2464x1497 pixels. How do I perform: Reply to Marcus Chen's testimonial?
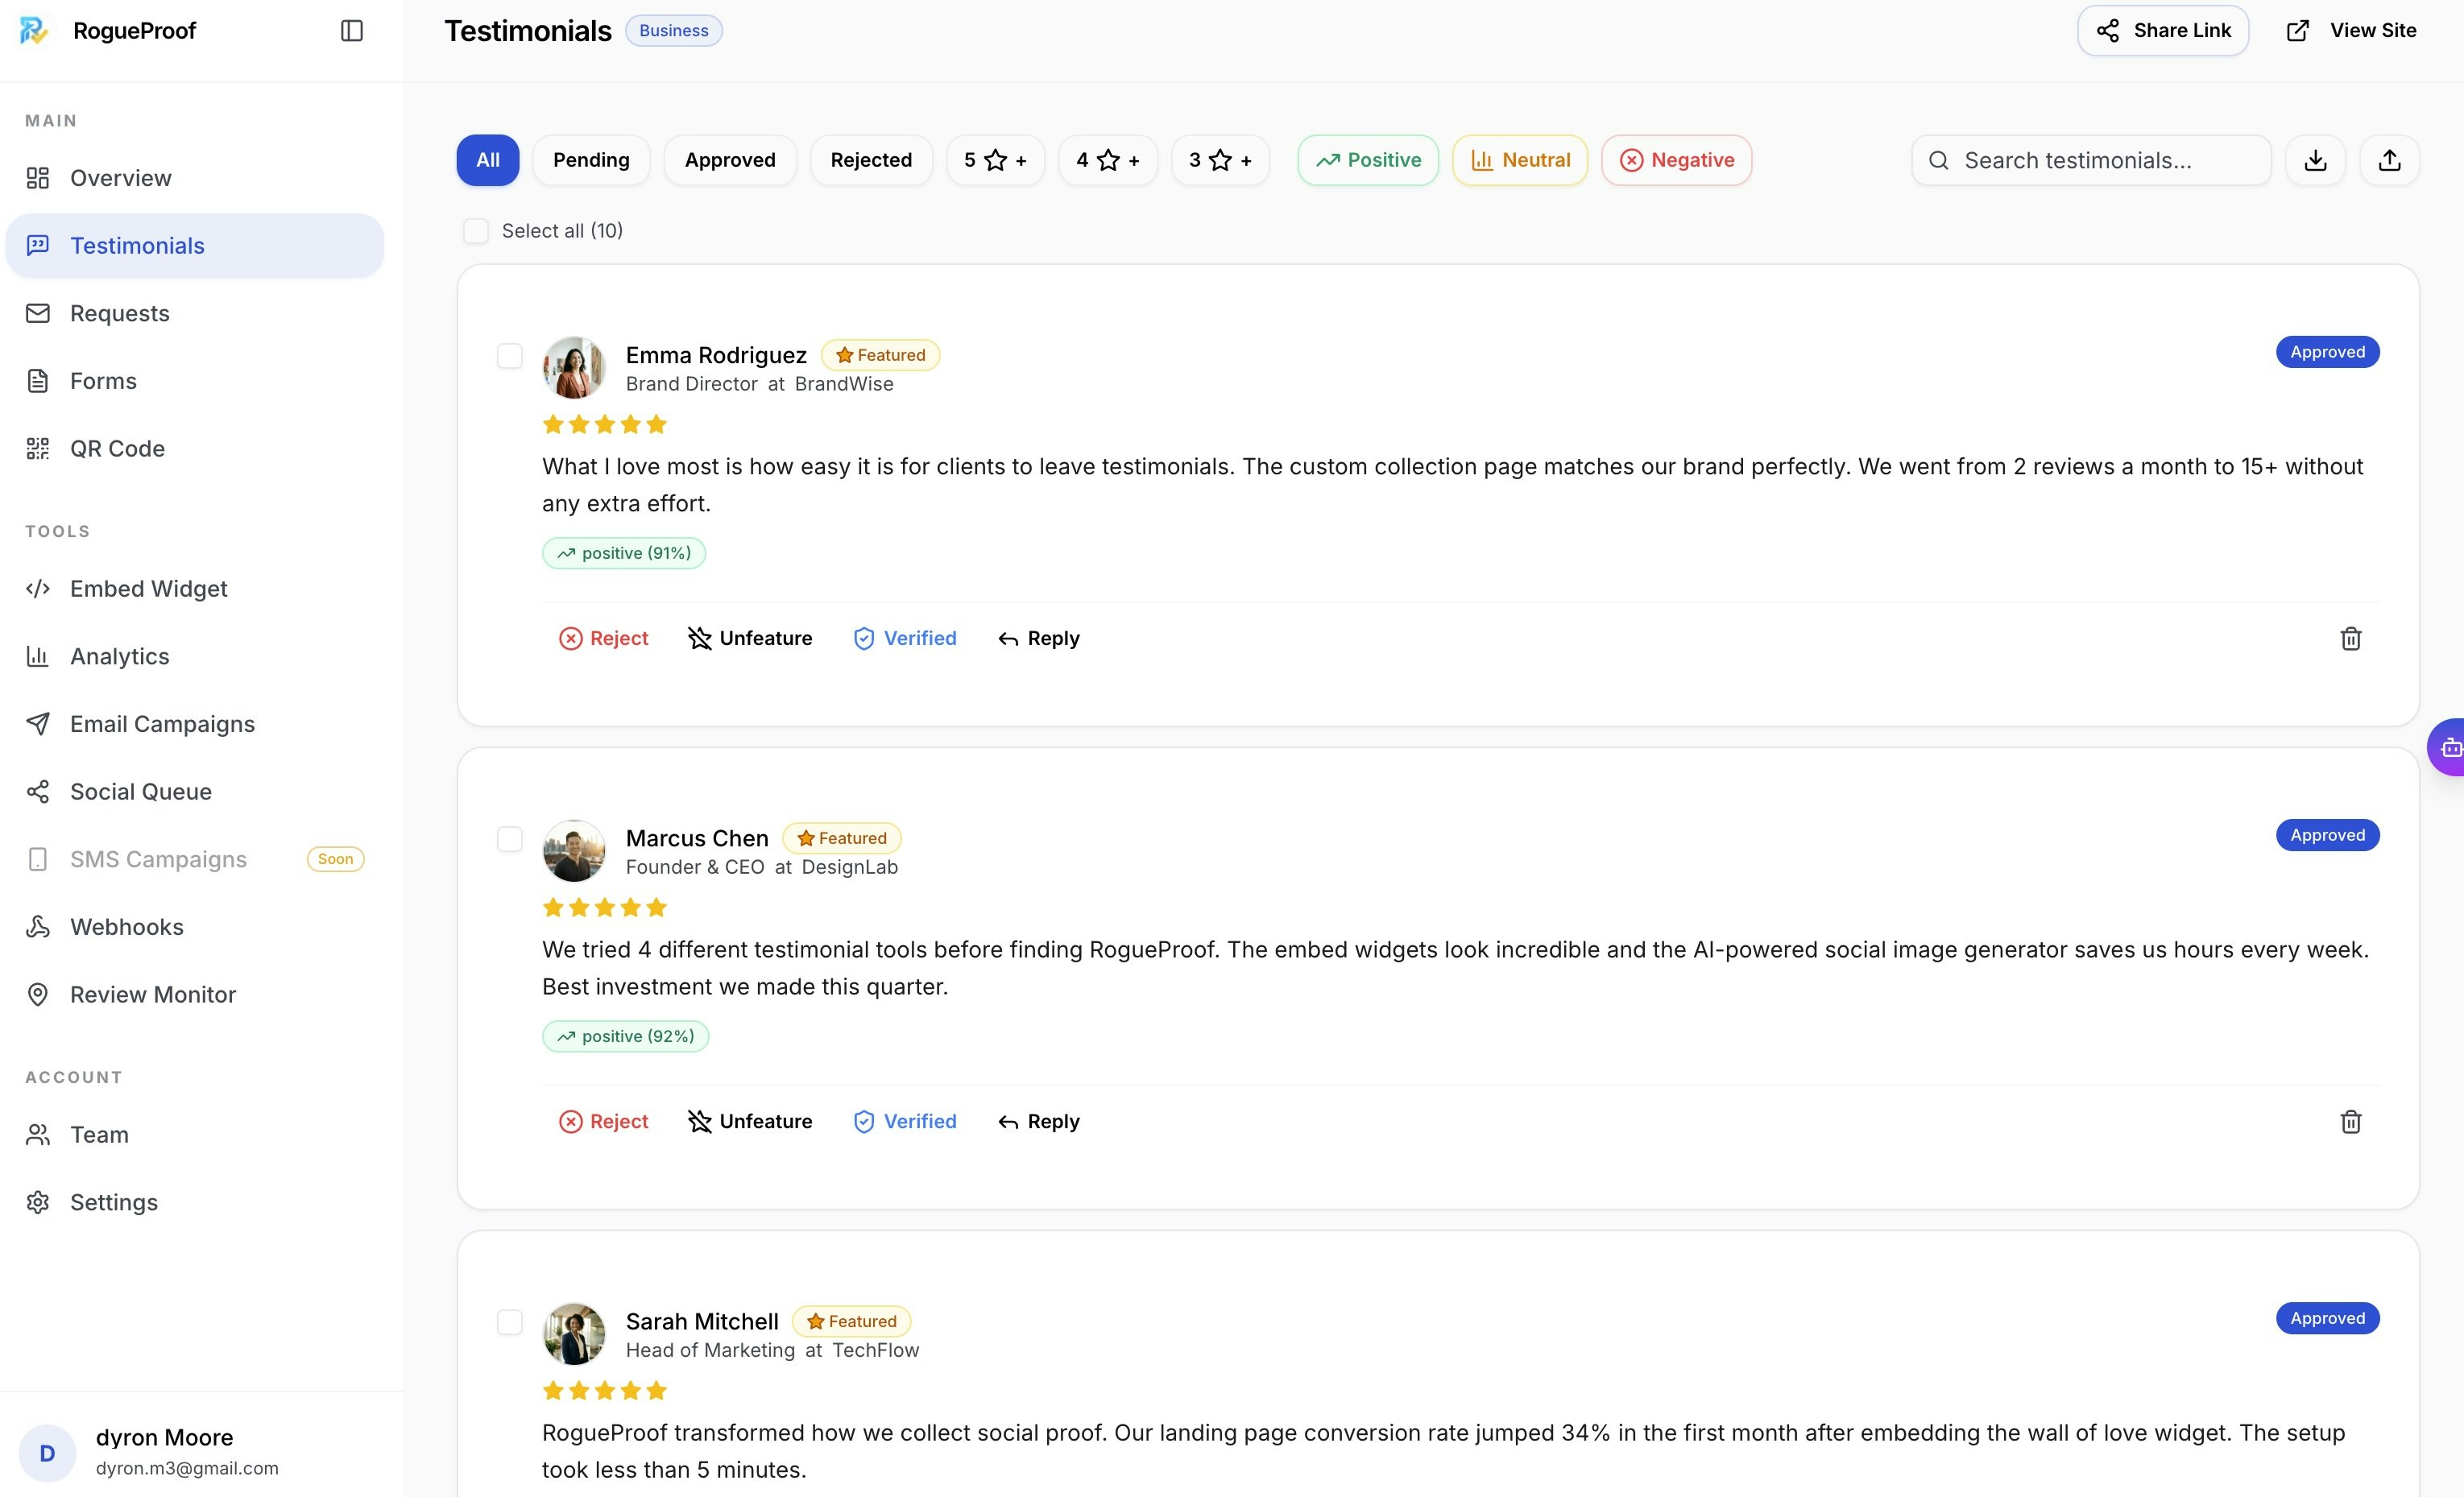point(1039,1121)
